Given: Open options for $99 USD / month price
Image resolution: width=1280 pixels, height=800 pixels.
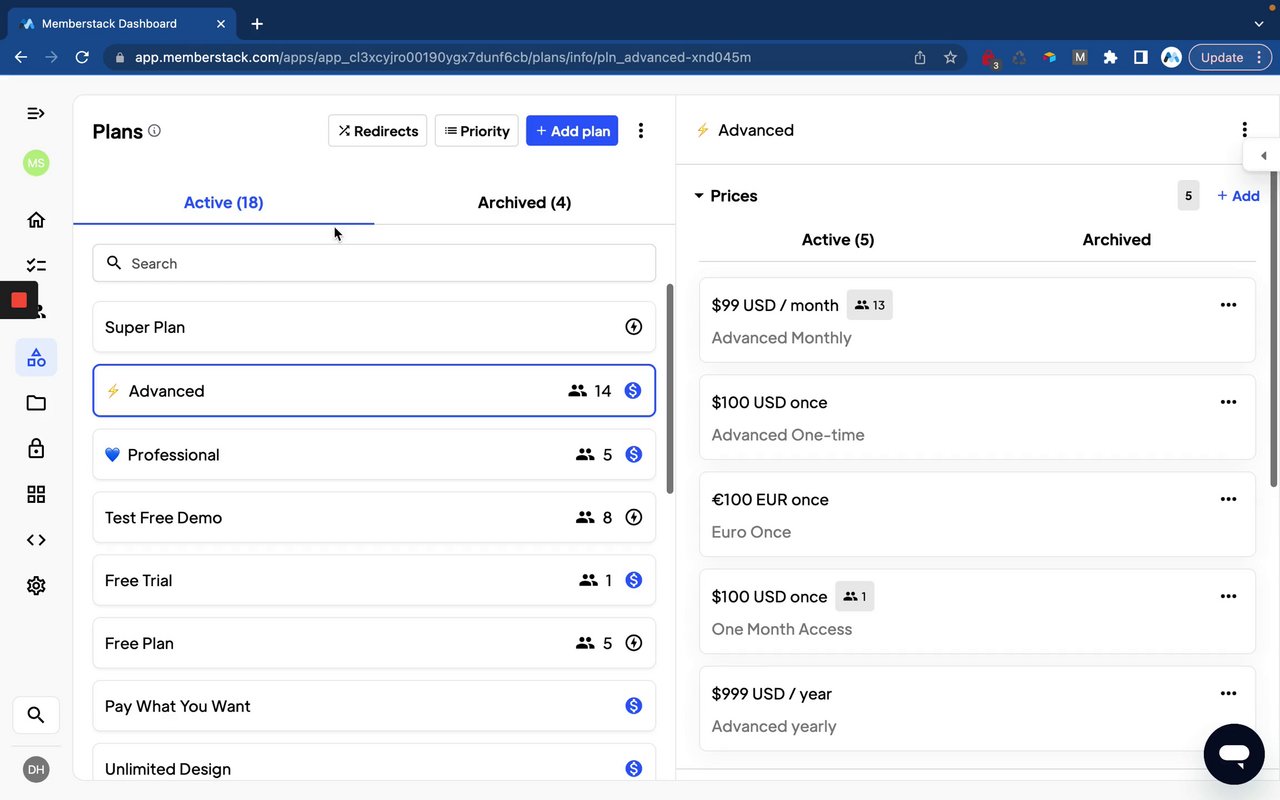Looking at the screenshot, I should point(1228,305).
